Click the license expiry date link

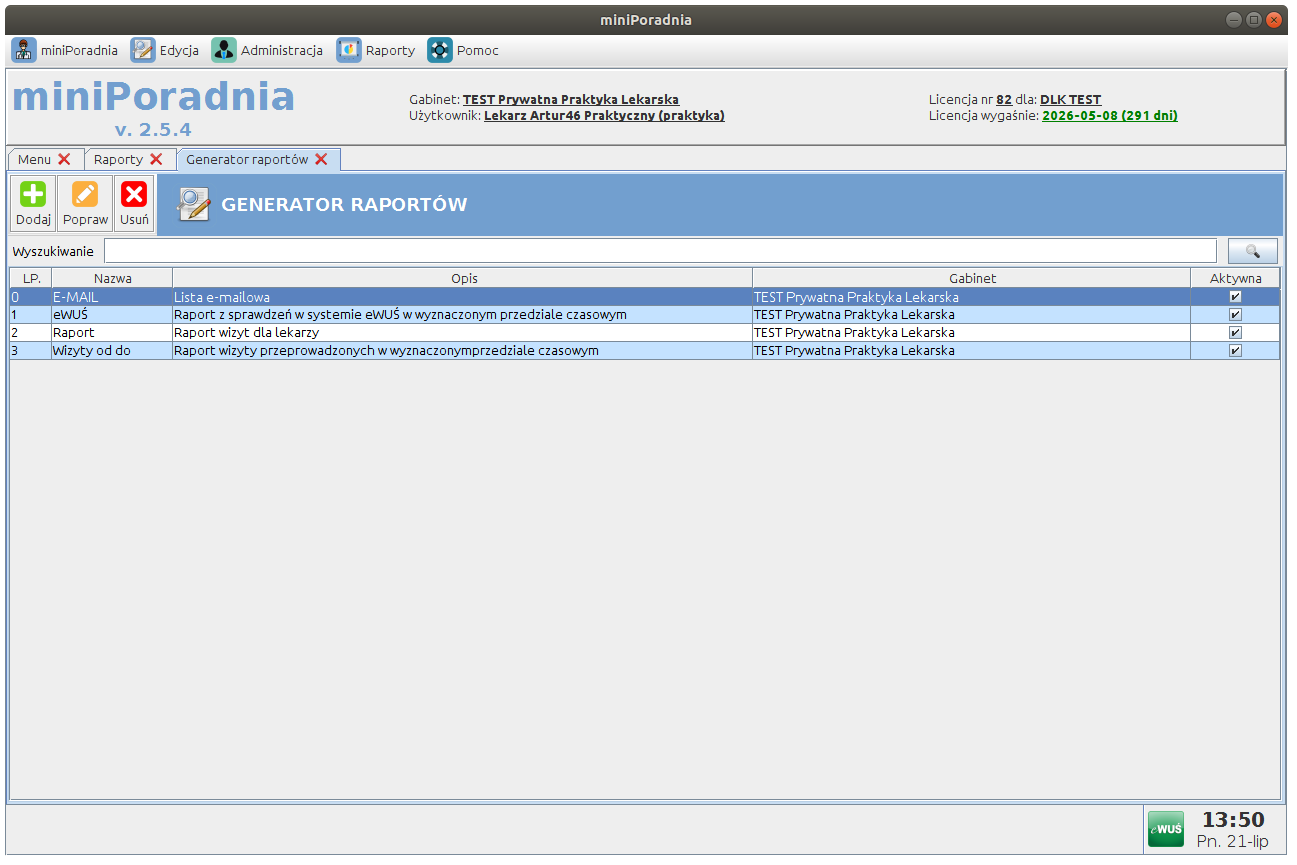1109,116
